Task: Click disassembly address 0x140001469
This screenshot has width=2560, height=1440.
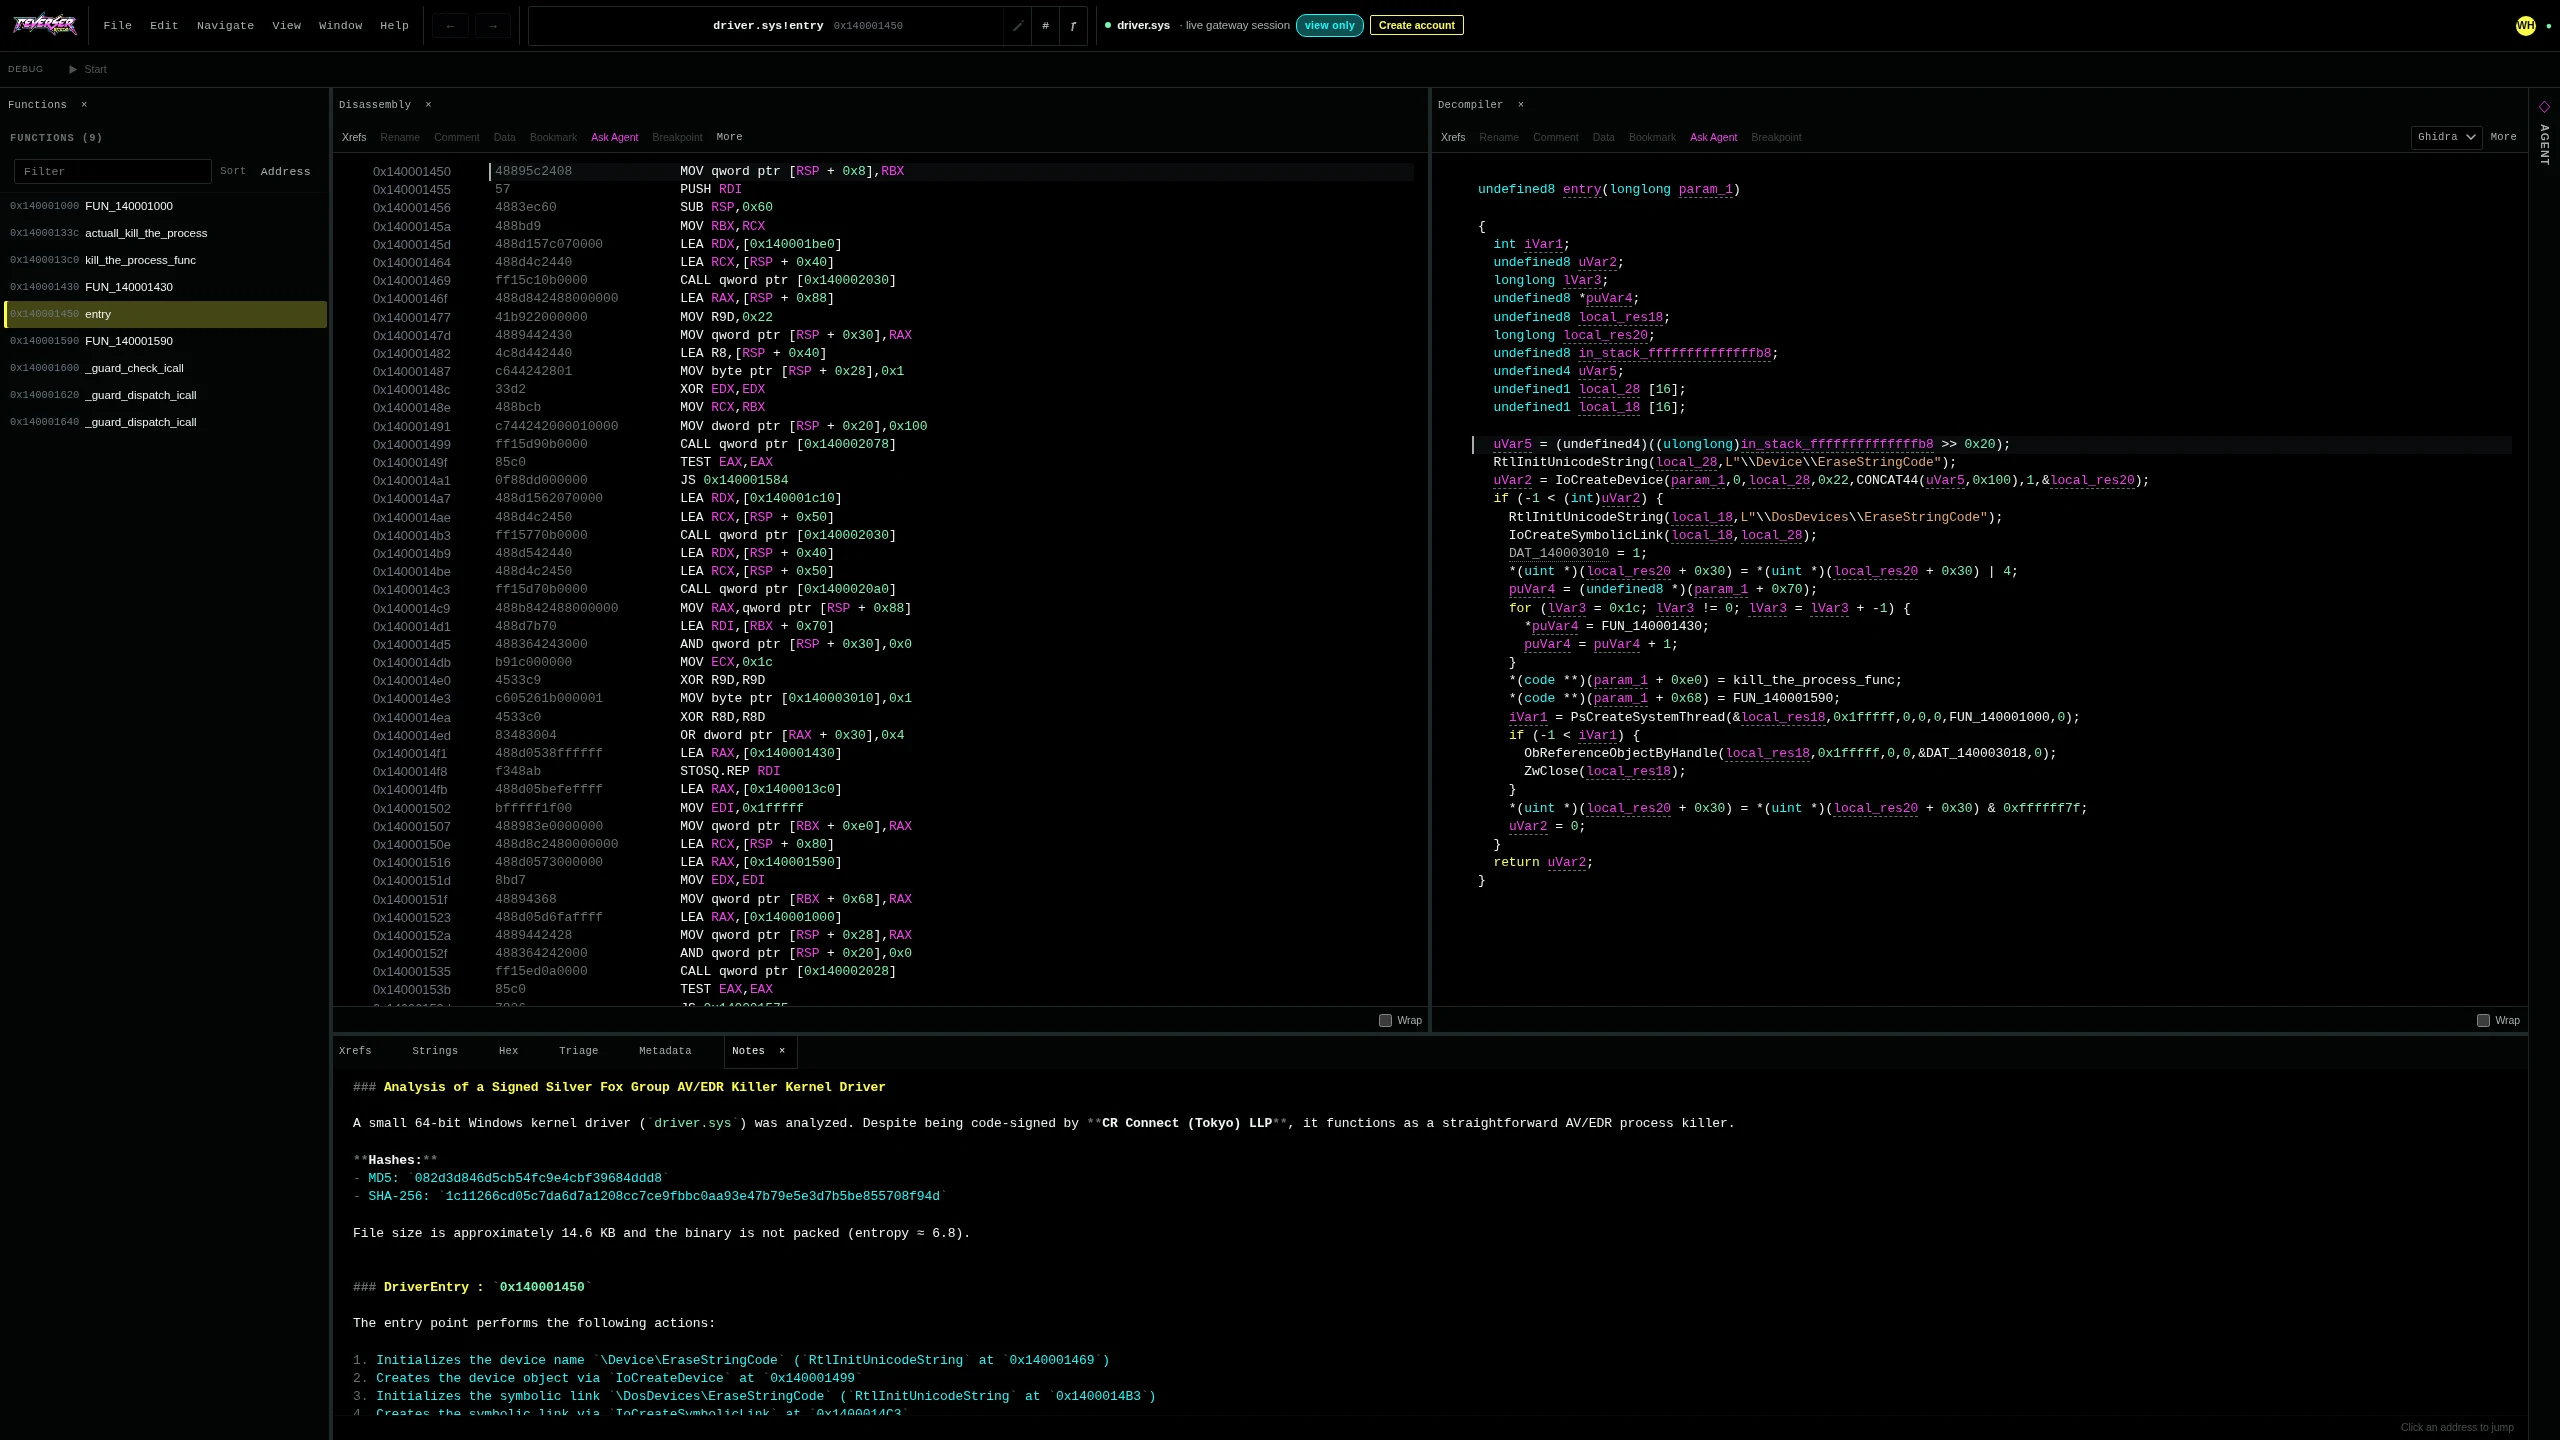Action: (x=411, y=281)
